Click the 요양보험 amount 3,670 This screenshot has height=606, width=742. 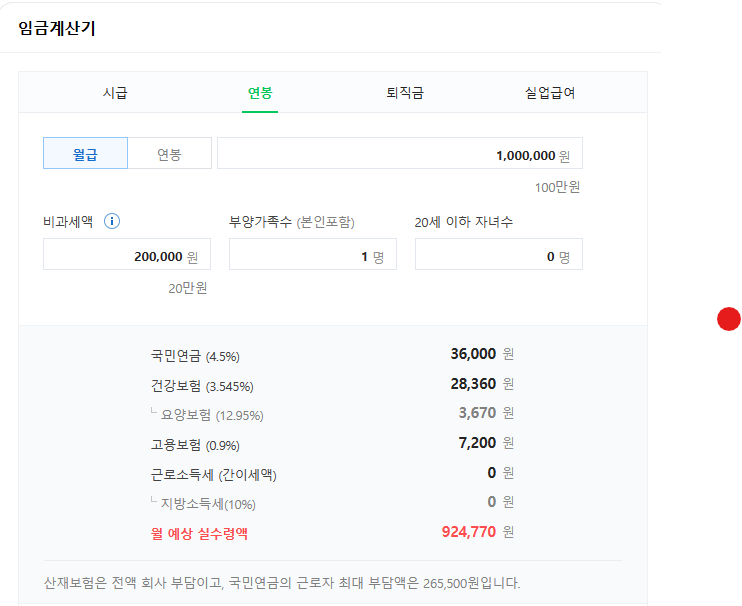tap(476, 413)
